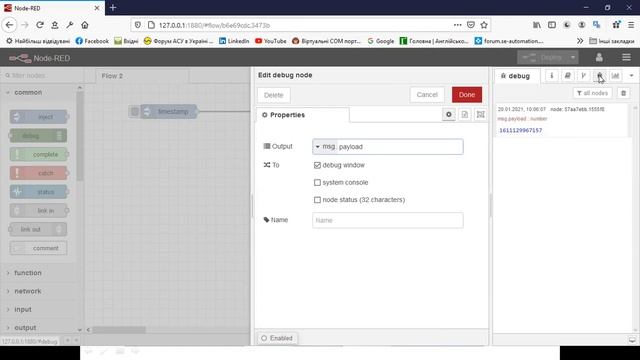Go back in browser history
The image size is (640, 360).
(x=9, y=25)
